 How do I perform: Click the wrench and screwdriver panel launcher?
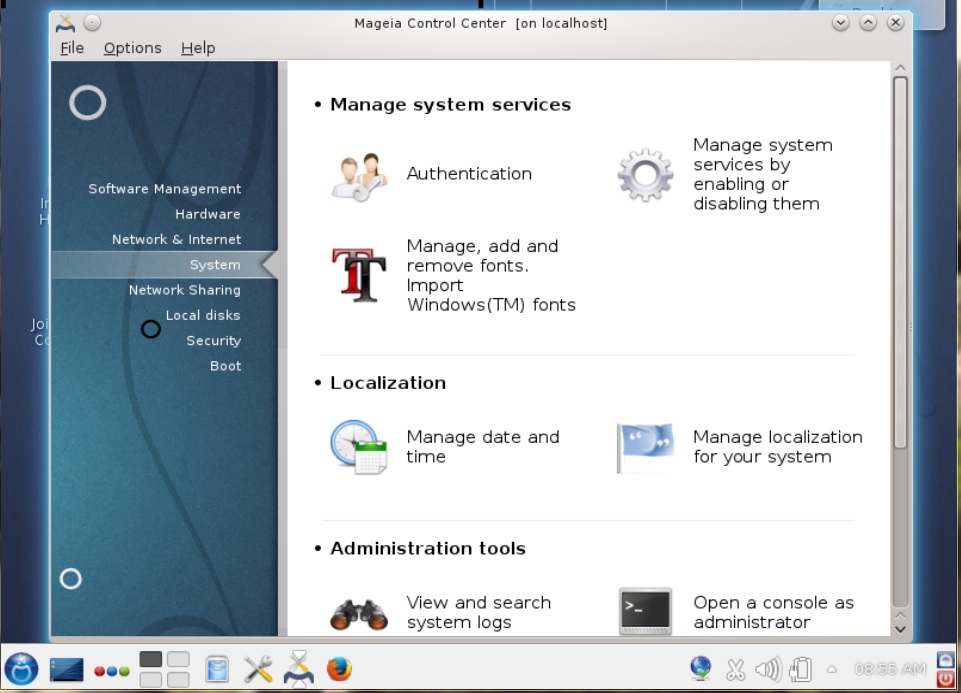pyautogui.click(x=258, y=669)
